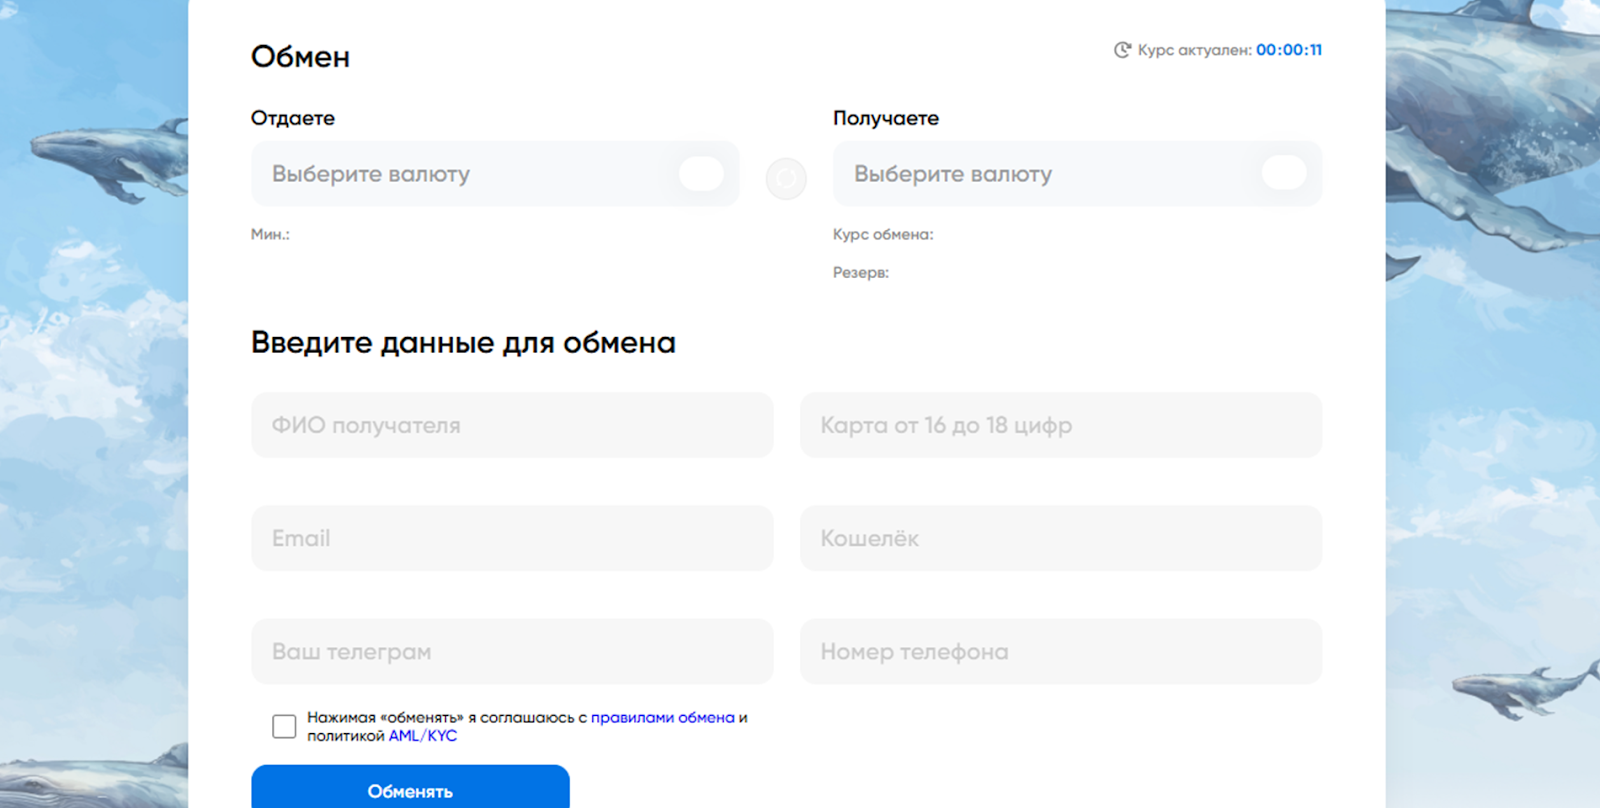Open the "Получаете" currency selector
The width and height of the screenshot is (1600, 808).
[x=1077, y=174]
